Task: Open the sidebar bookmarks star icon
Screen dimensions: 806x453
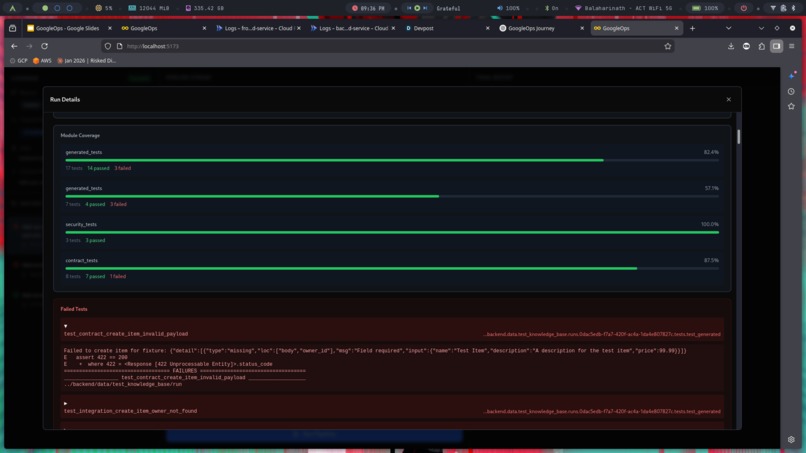Action: 791,106
